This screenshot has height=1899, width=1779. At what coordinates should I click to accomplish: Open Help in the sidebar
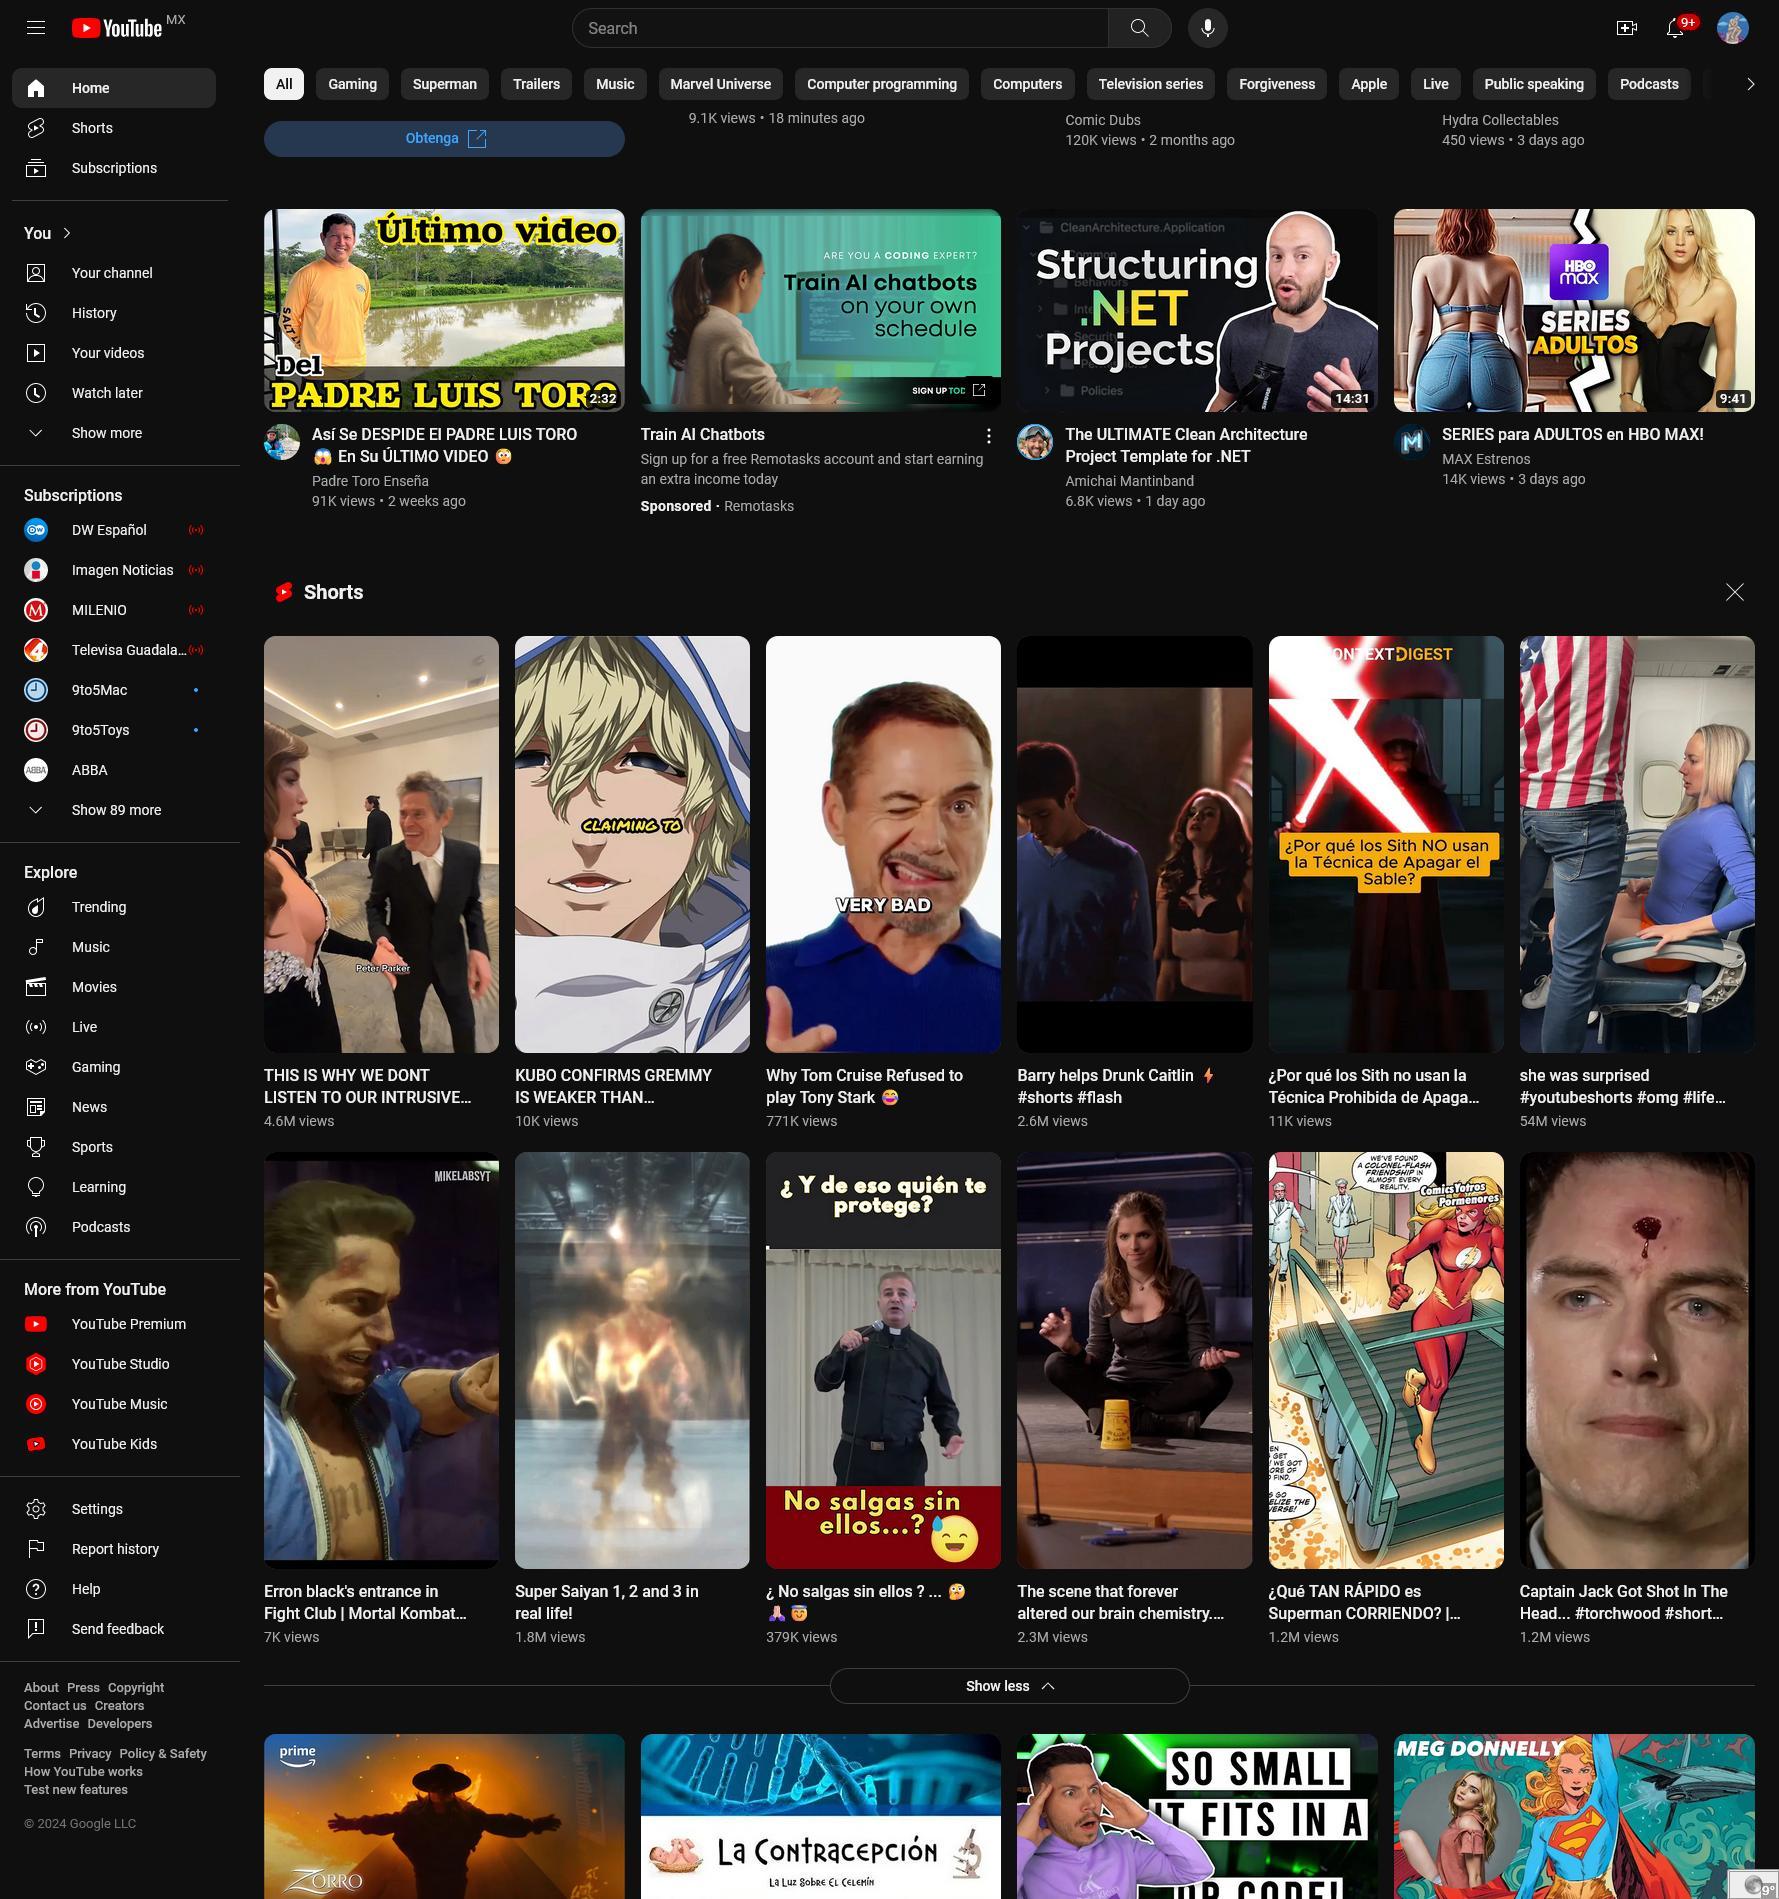114,1589
